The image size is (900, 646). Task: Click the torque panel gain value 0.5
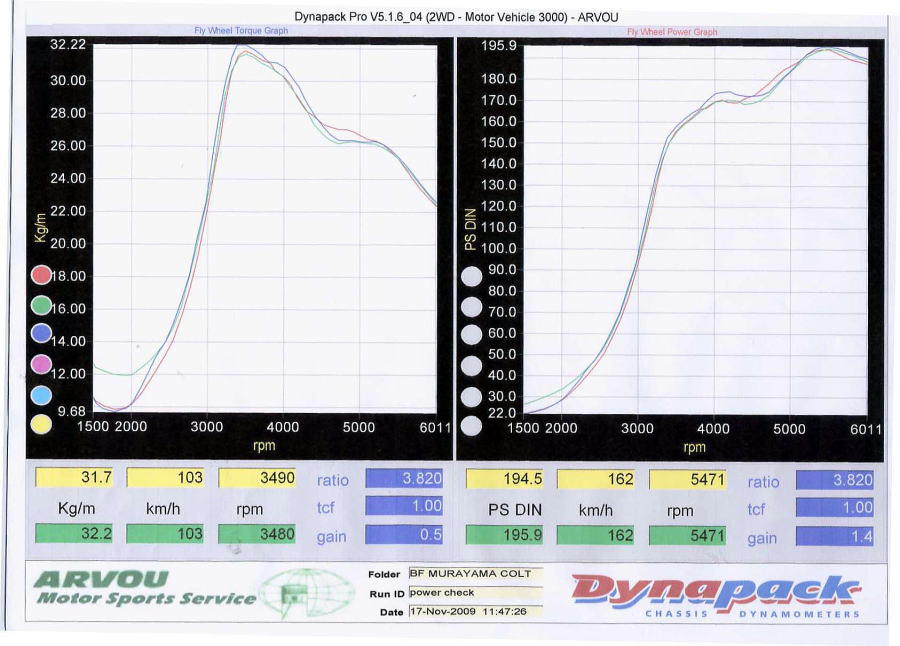pos(404,535)
